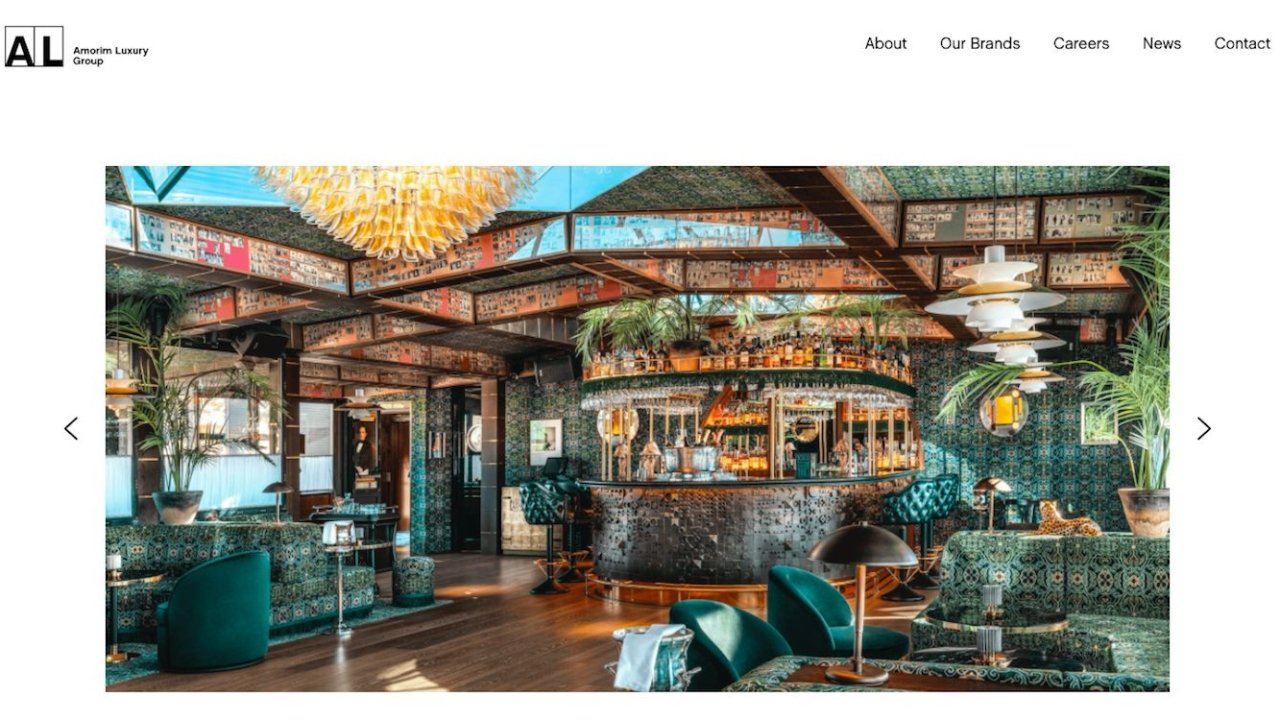Screen dimensions: 1280x720
Task: Select News in the navigation bar
Action: pyautogui.click(x=1162, y=43)
